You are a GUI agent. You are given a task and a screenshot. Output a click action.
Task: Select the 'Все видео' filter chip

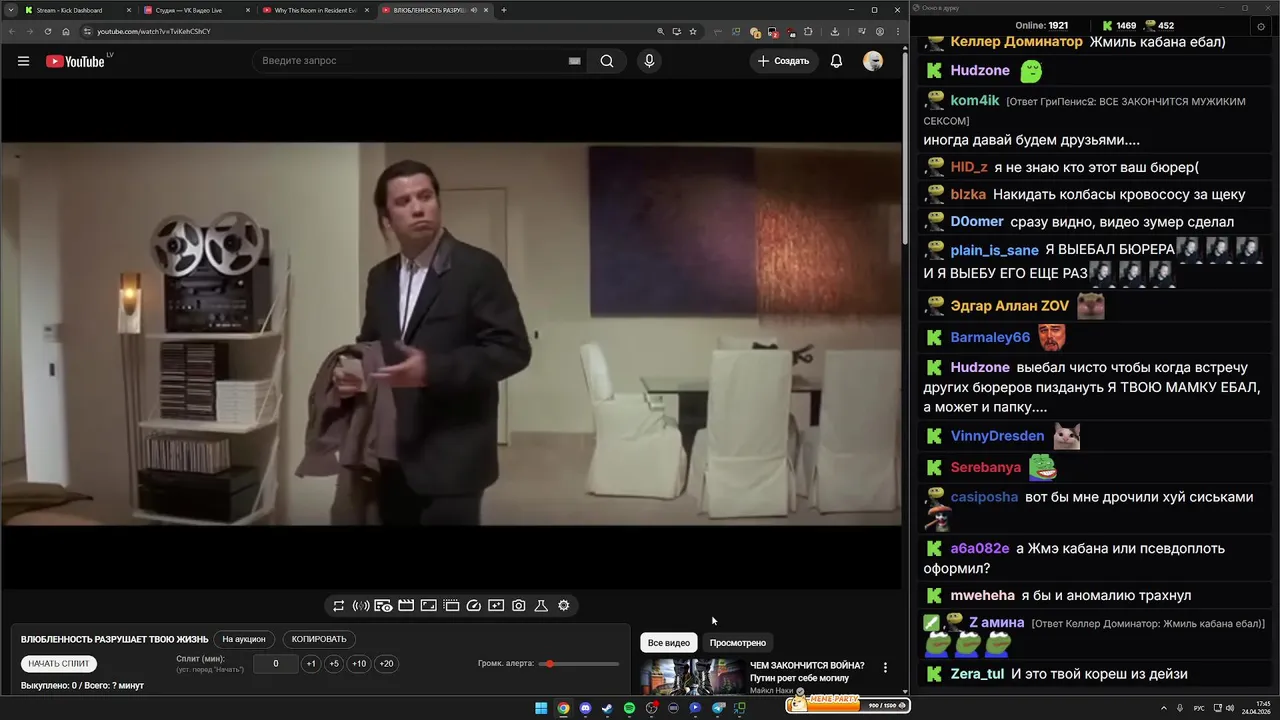[x=669, y=643]
